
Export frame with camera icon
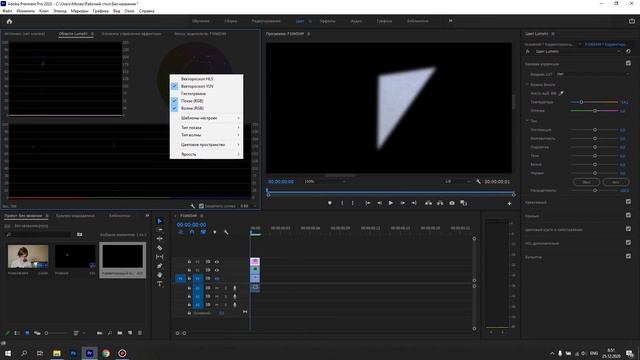[x=452, y=203]
